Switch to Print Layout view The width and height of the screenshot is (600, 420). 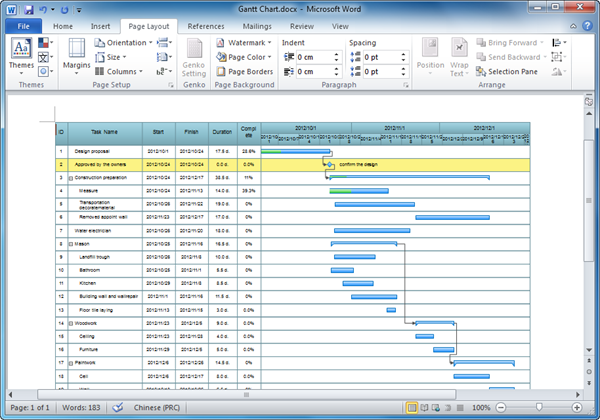(412, 408)
